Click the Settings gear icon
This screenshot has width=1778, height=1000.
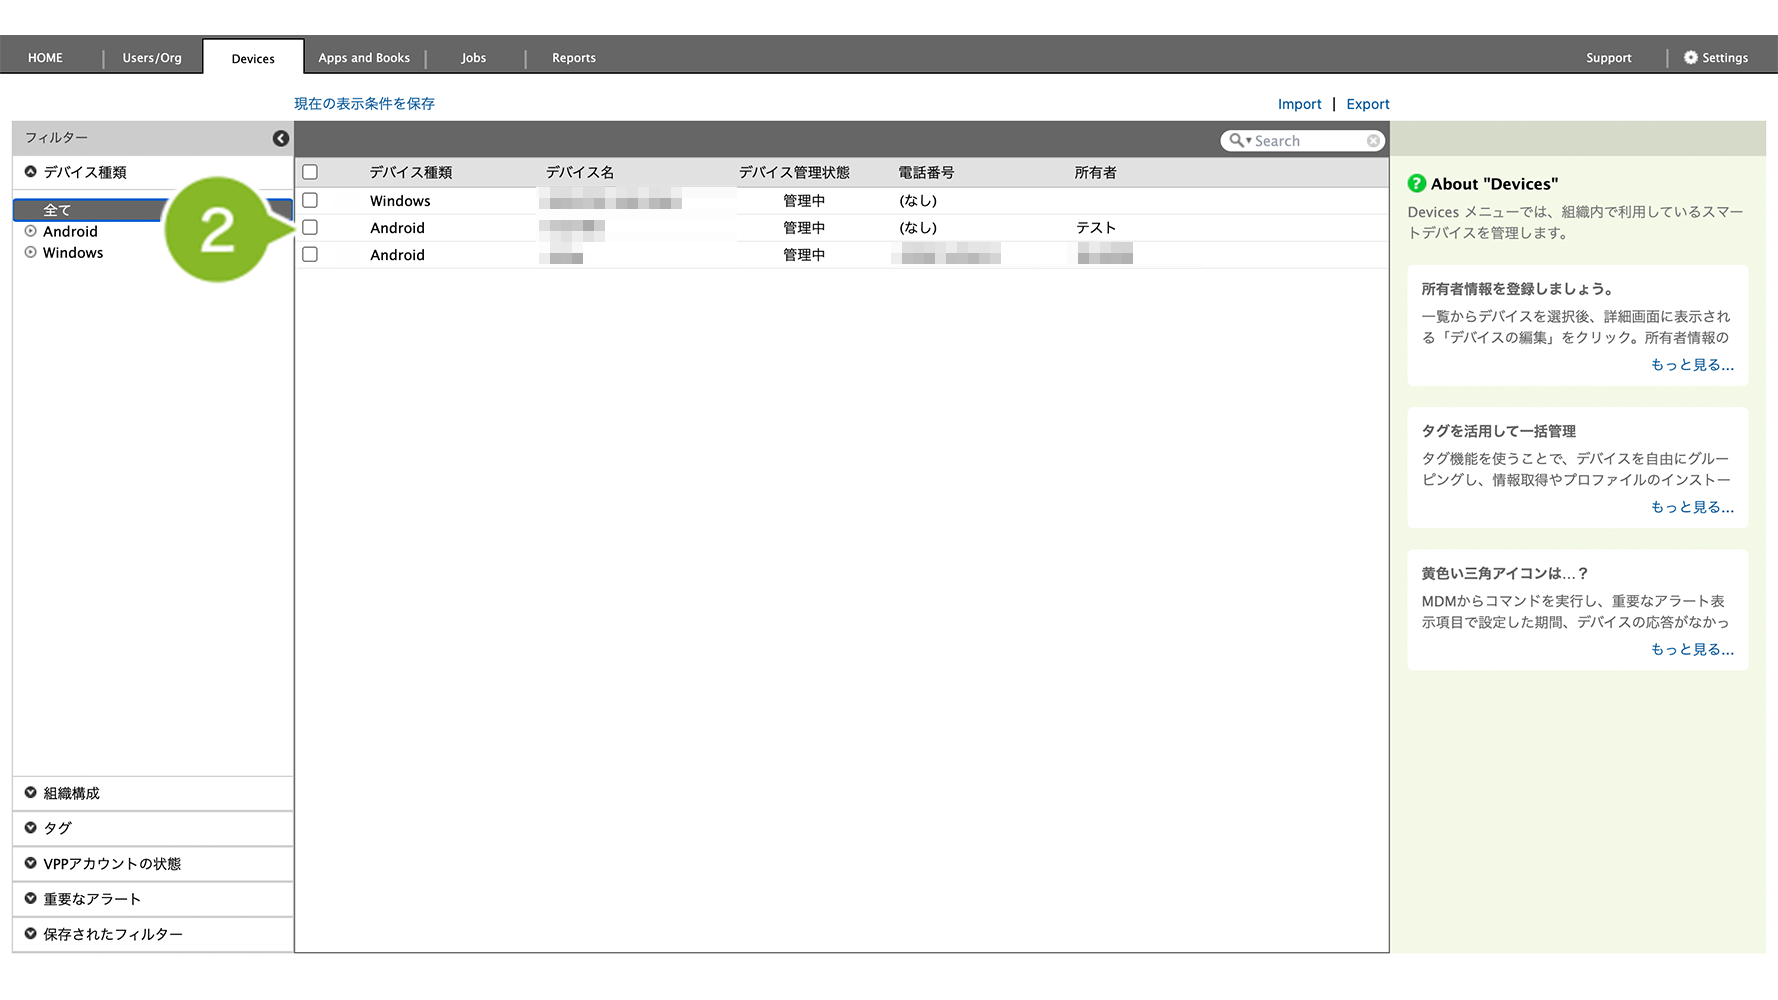click(x=1690, y=58)
